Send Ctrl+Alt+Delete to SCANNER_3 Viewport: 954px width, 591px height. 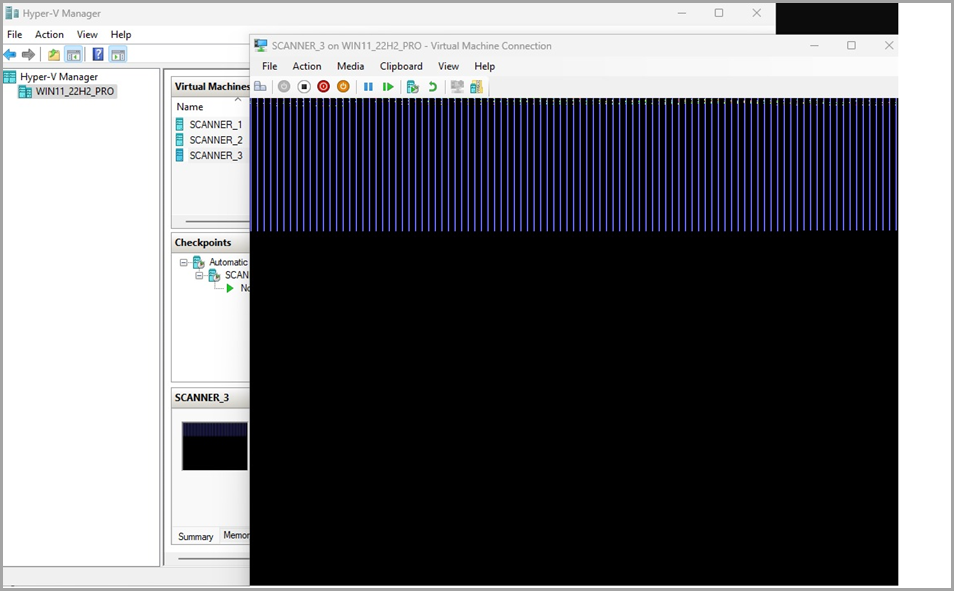tap(260, 87)
